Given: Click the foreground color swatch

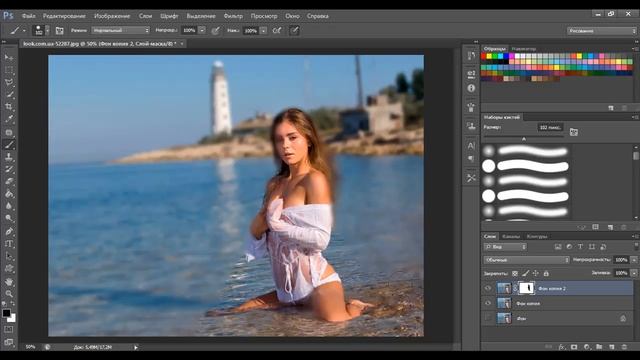Looking at the screenshot, I should pyautogui.click(x=6, y=313).
